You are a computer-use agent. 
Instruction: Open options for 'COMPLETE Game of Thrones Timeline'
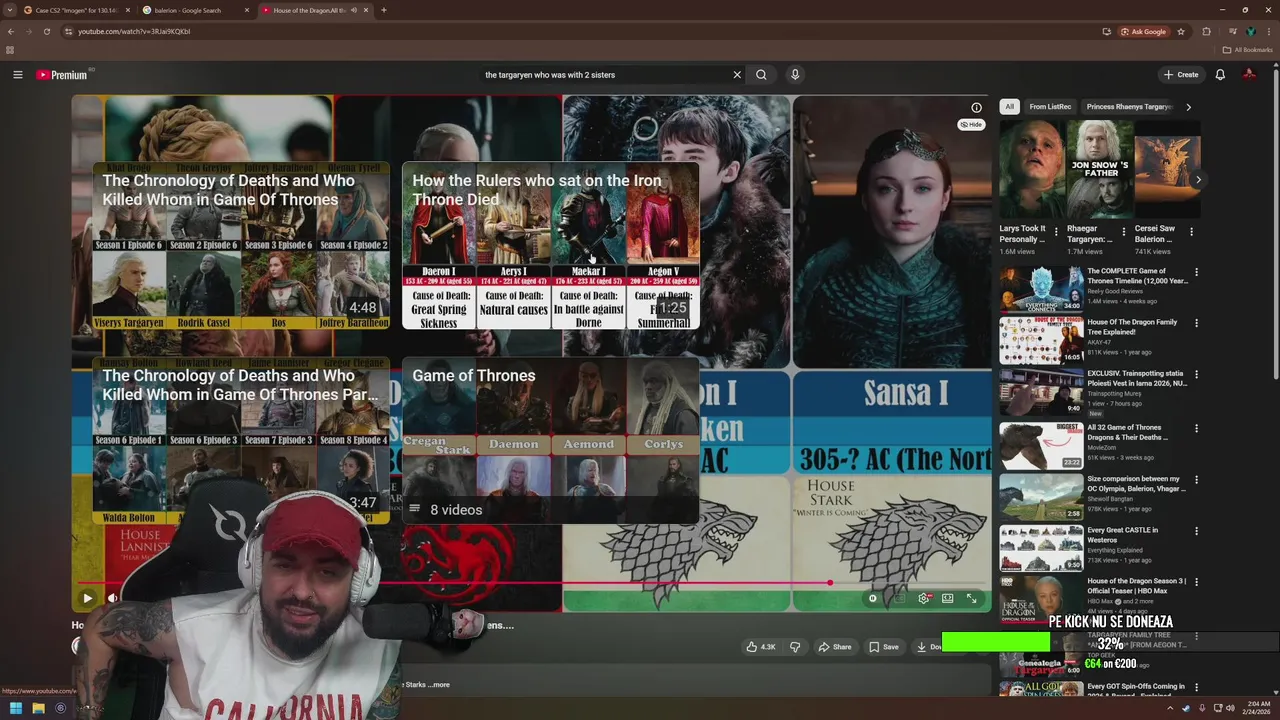pyautogui.click(x=1196, y=272)
